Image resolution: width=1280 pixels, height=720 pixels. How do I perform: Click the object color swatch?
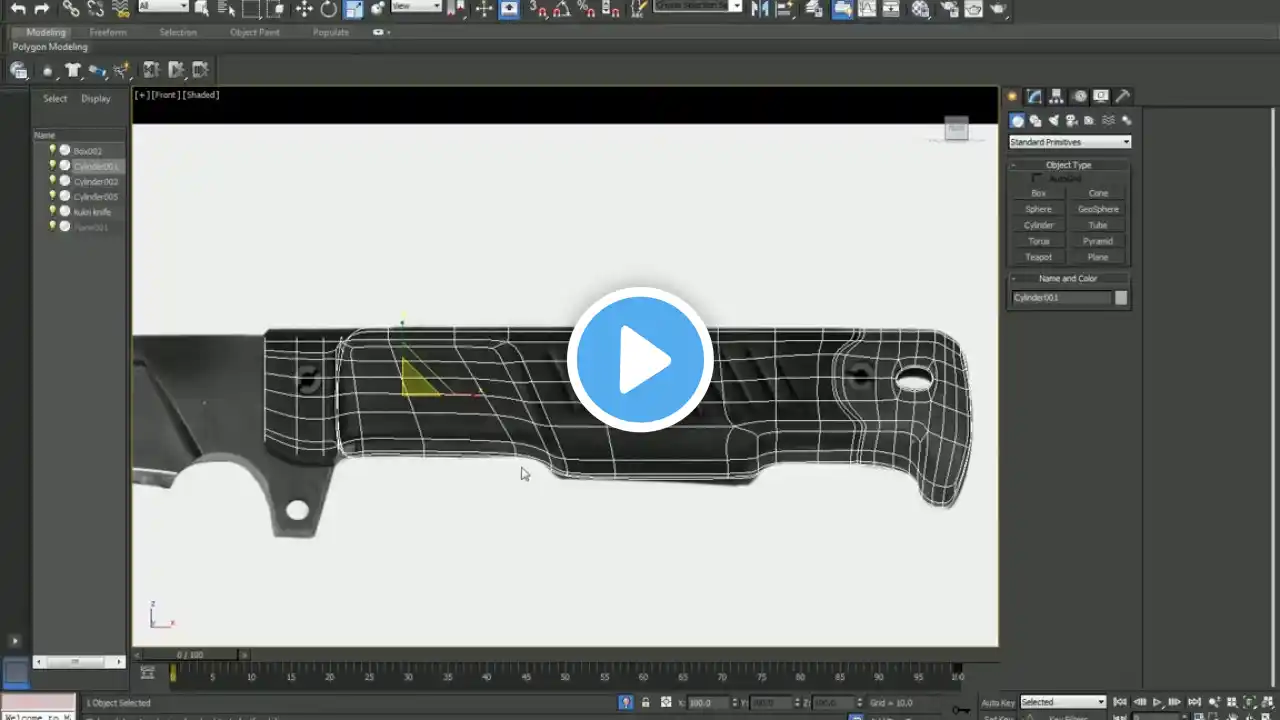click(x=1121, y=297)
